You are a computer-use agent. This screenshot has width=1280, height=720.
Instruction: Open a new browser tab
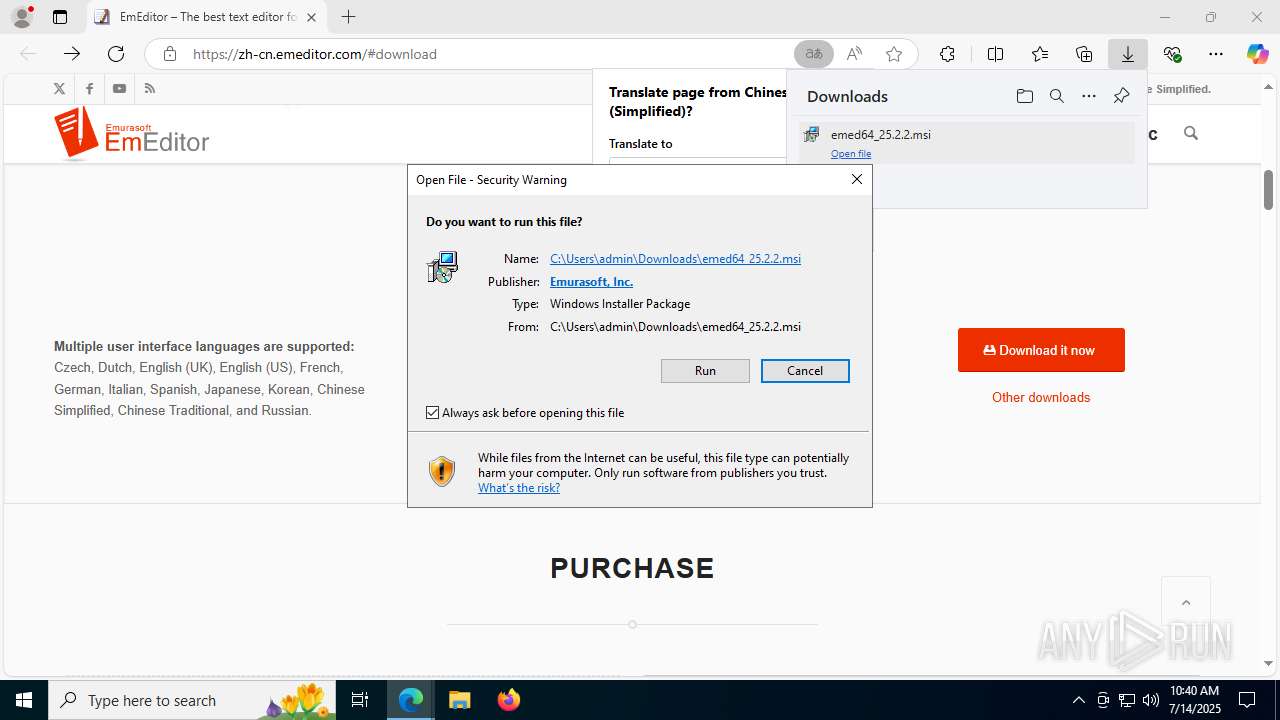[348, 17]
